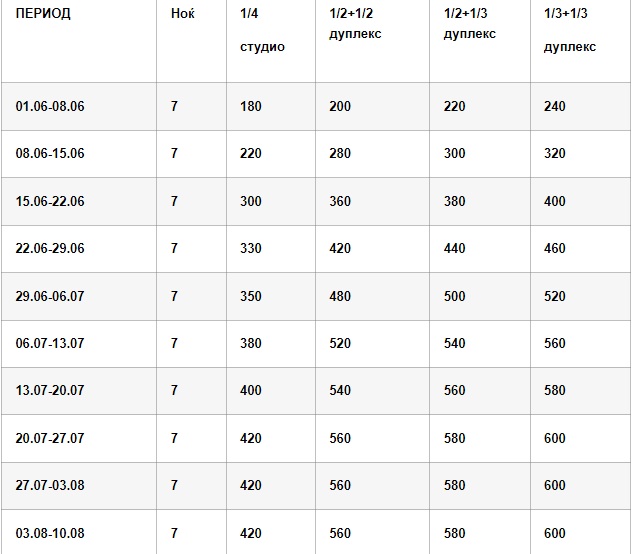
Task: Select the 27.07-03.08 period cell
Action: pyautogui.click(x=50, y=486)
